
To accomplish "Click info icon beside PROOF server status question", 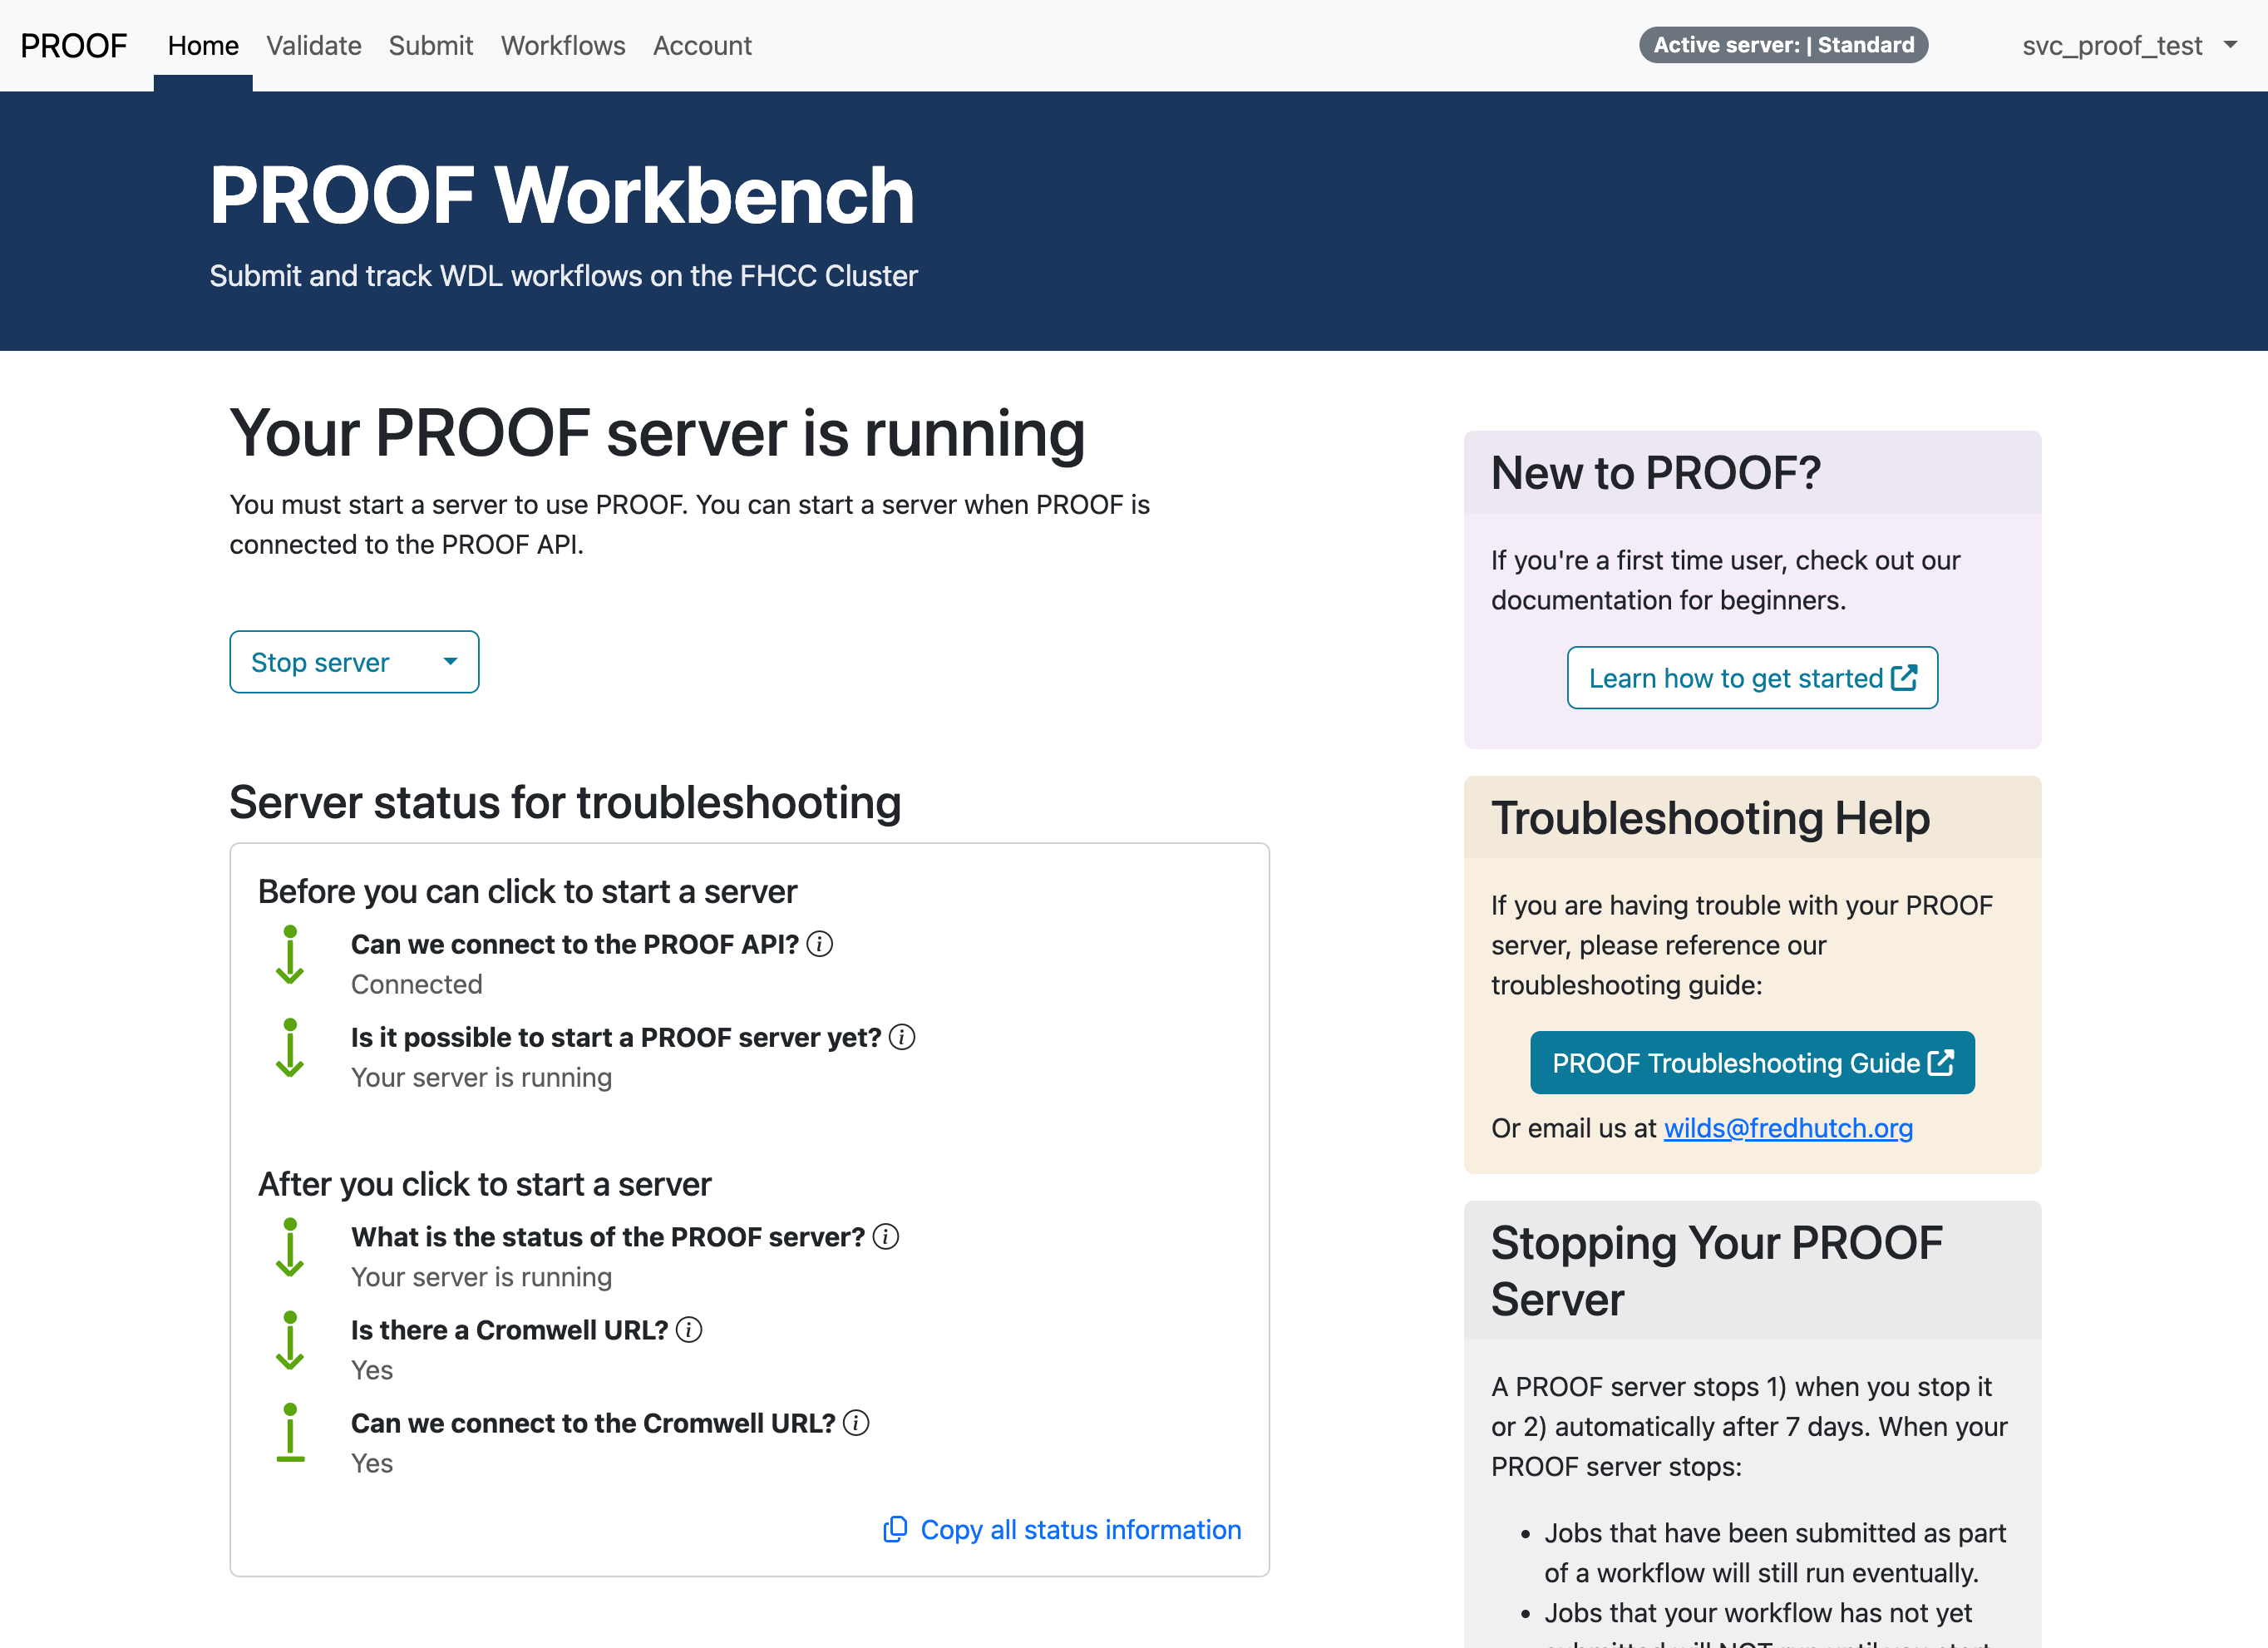I will pos(885,1237).
